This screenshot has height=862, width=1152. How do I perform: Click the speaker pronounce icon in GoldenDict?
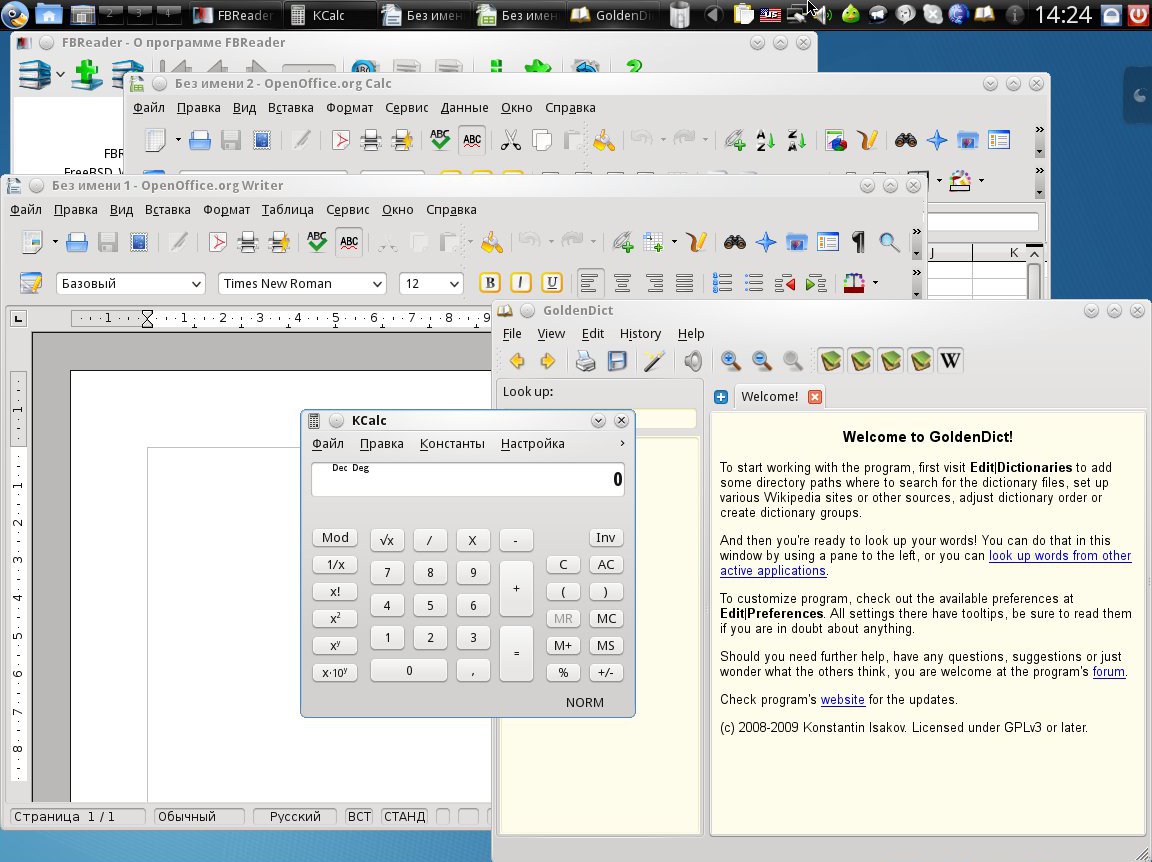tap(692, 361)
